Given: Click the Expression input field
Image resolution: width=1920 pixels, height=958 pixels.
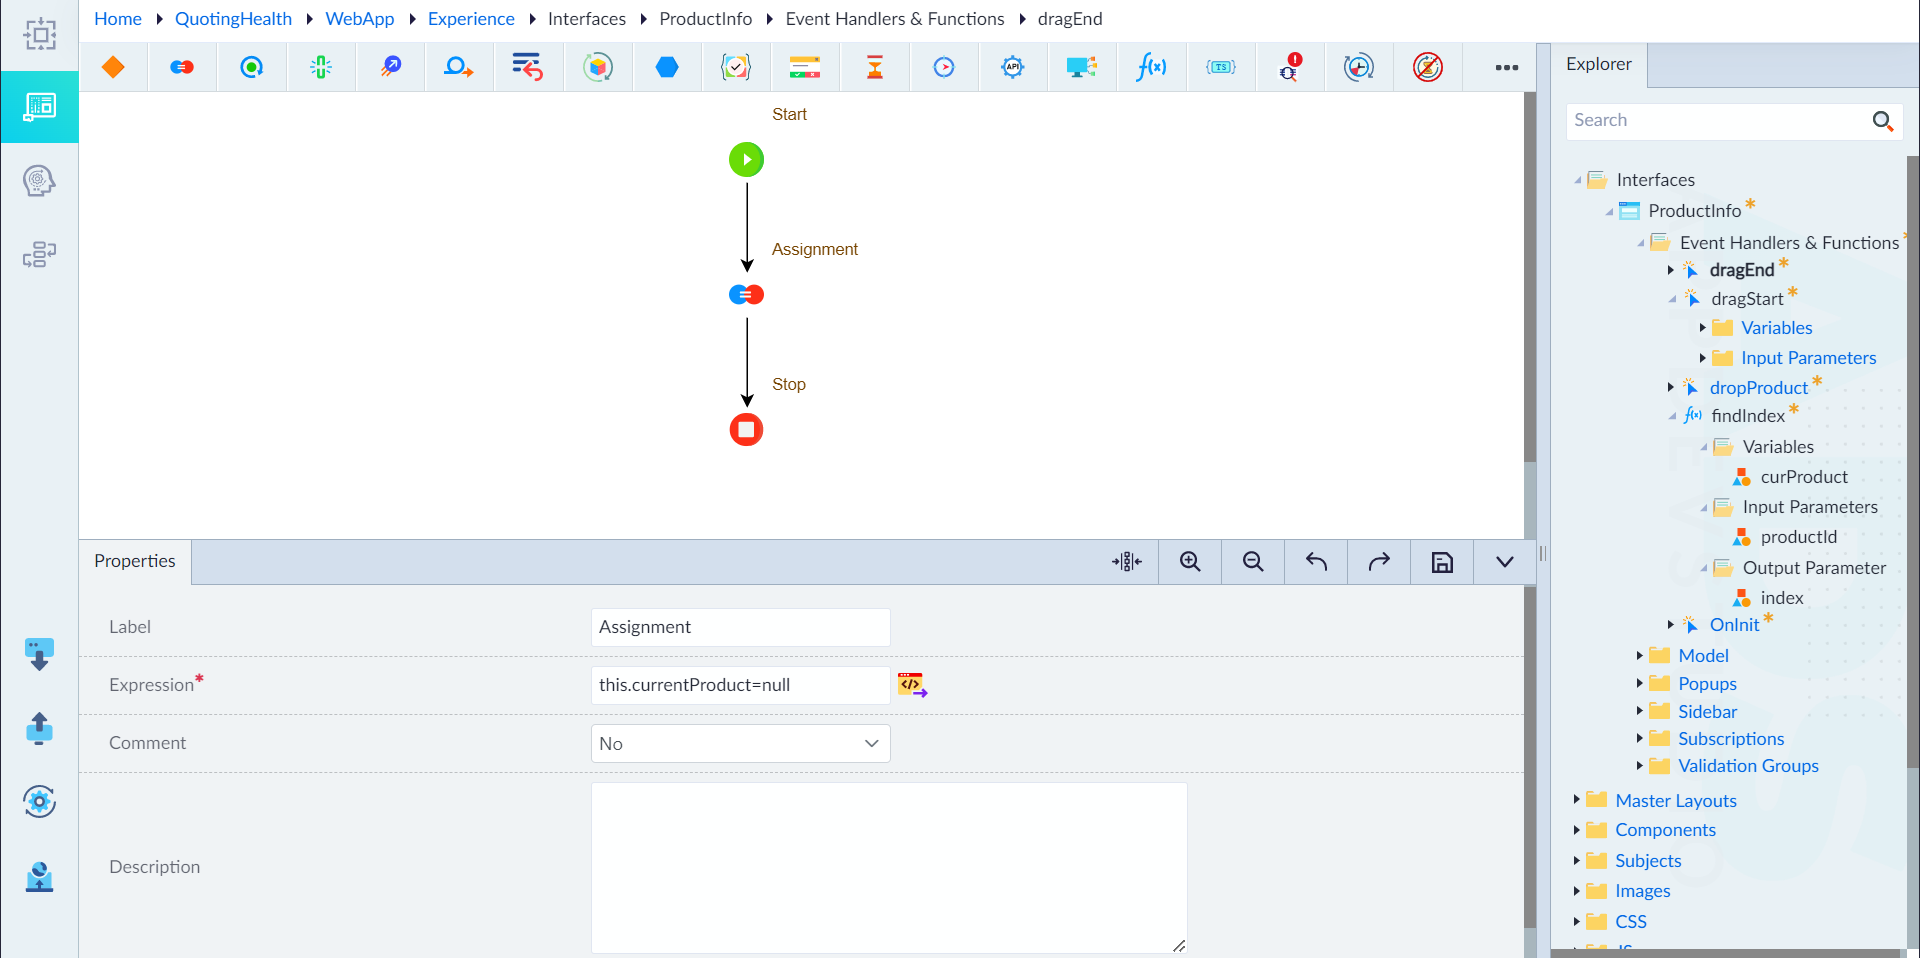Looking at the screenshot, I should (x=740, y=685).
